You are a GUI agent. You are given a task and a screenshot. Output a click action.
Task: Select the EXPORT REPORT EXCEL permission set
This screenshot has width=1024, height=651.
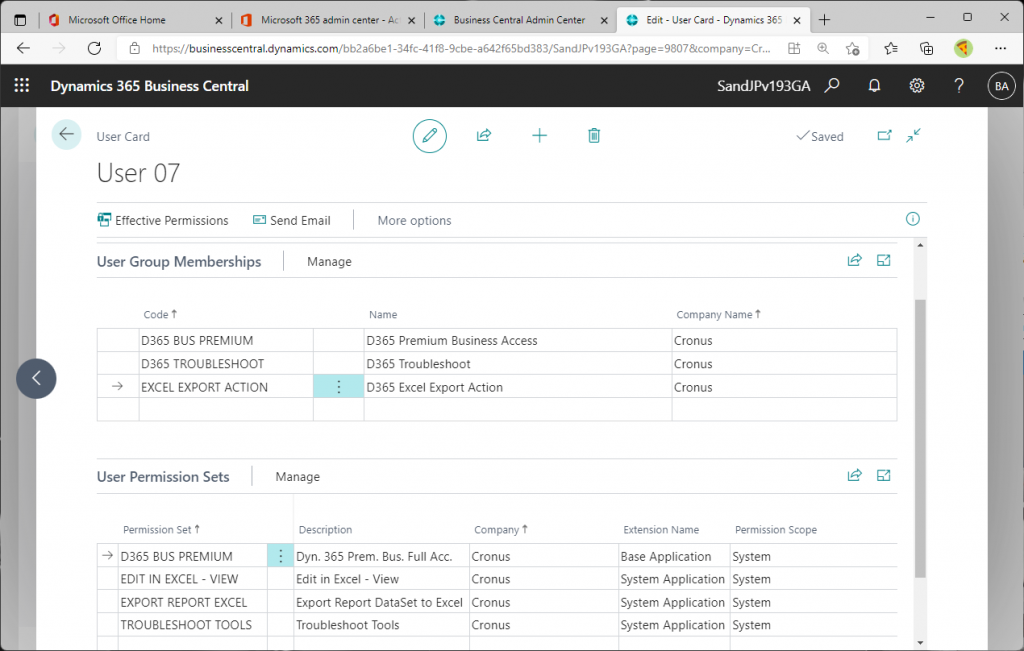[x=193, y=603]
